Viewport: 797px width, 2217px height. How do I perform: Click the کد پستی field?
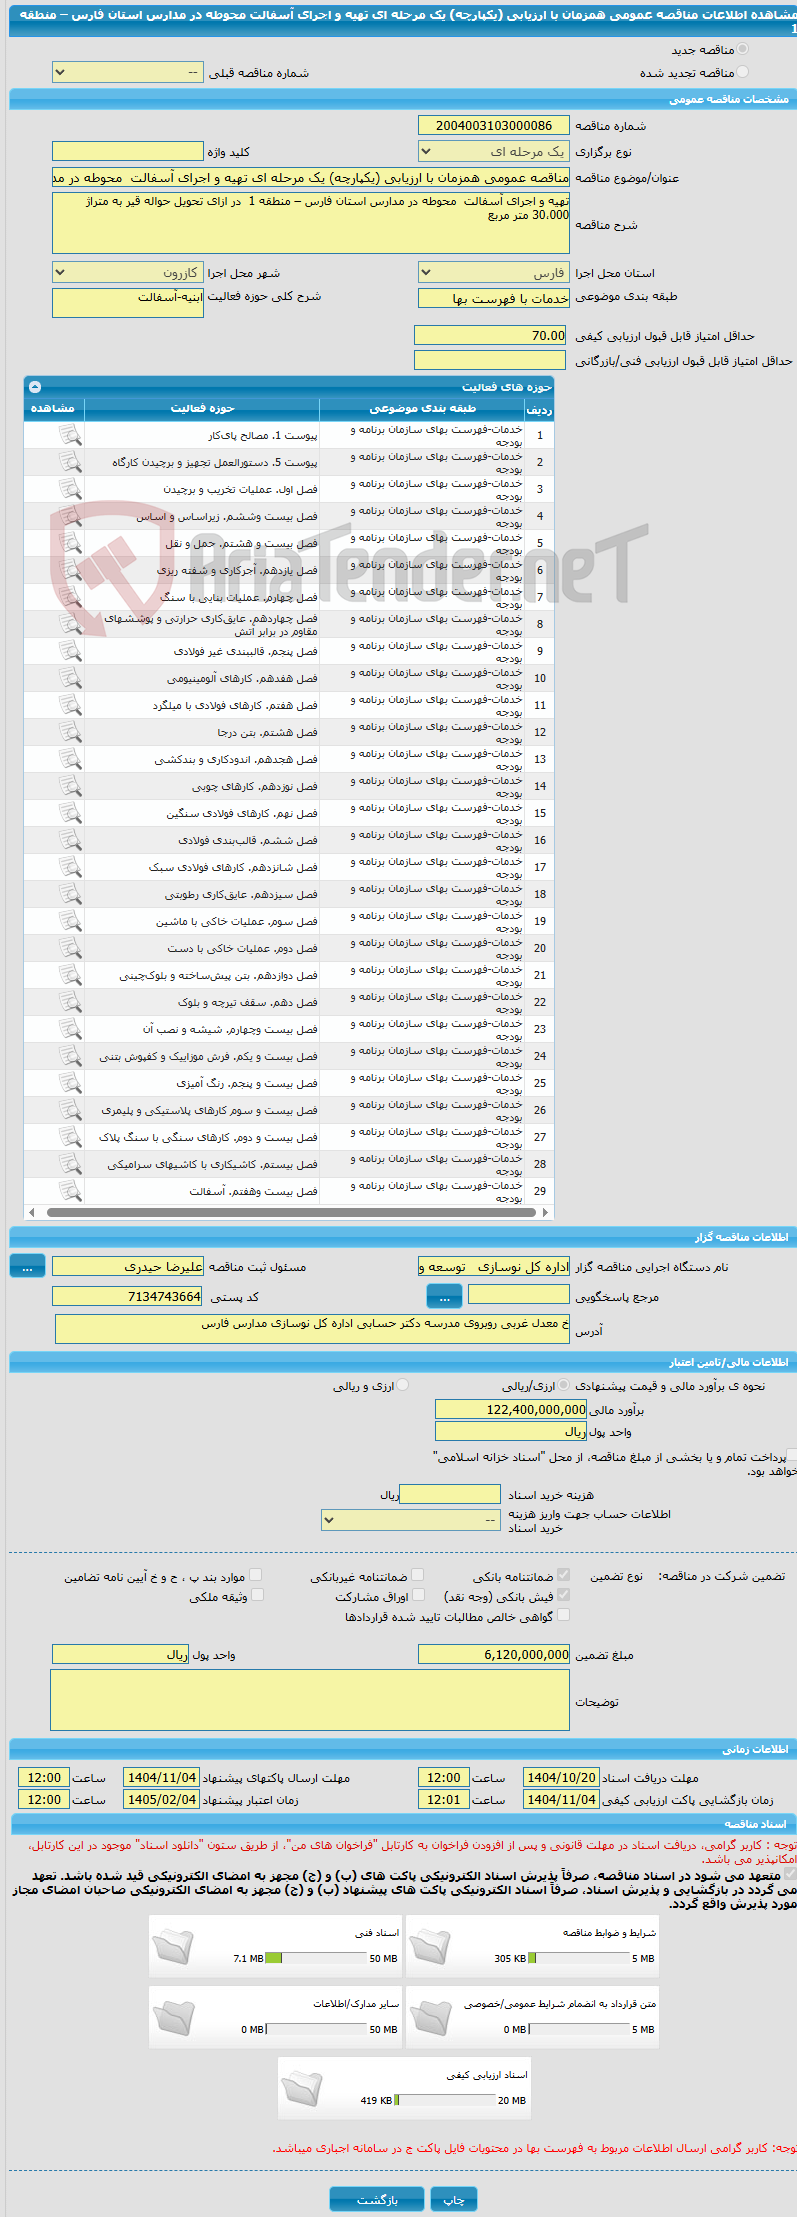point(127,1296)
